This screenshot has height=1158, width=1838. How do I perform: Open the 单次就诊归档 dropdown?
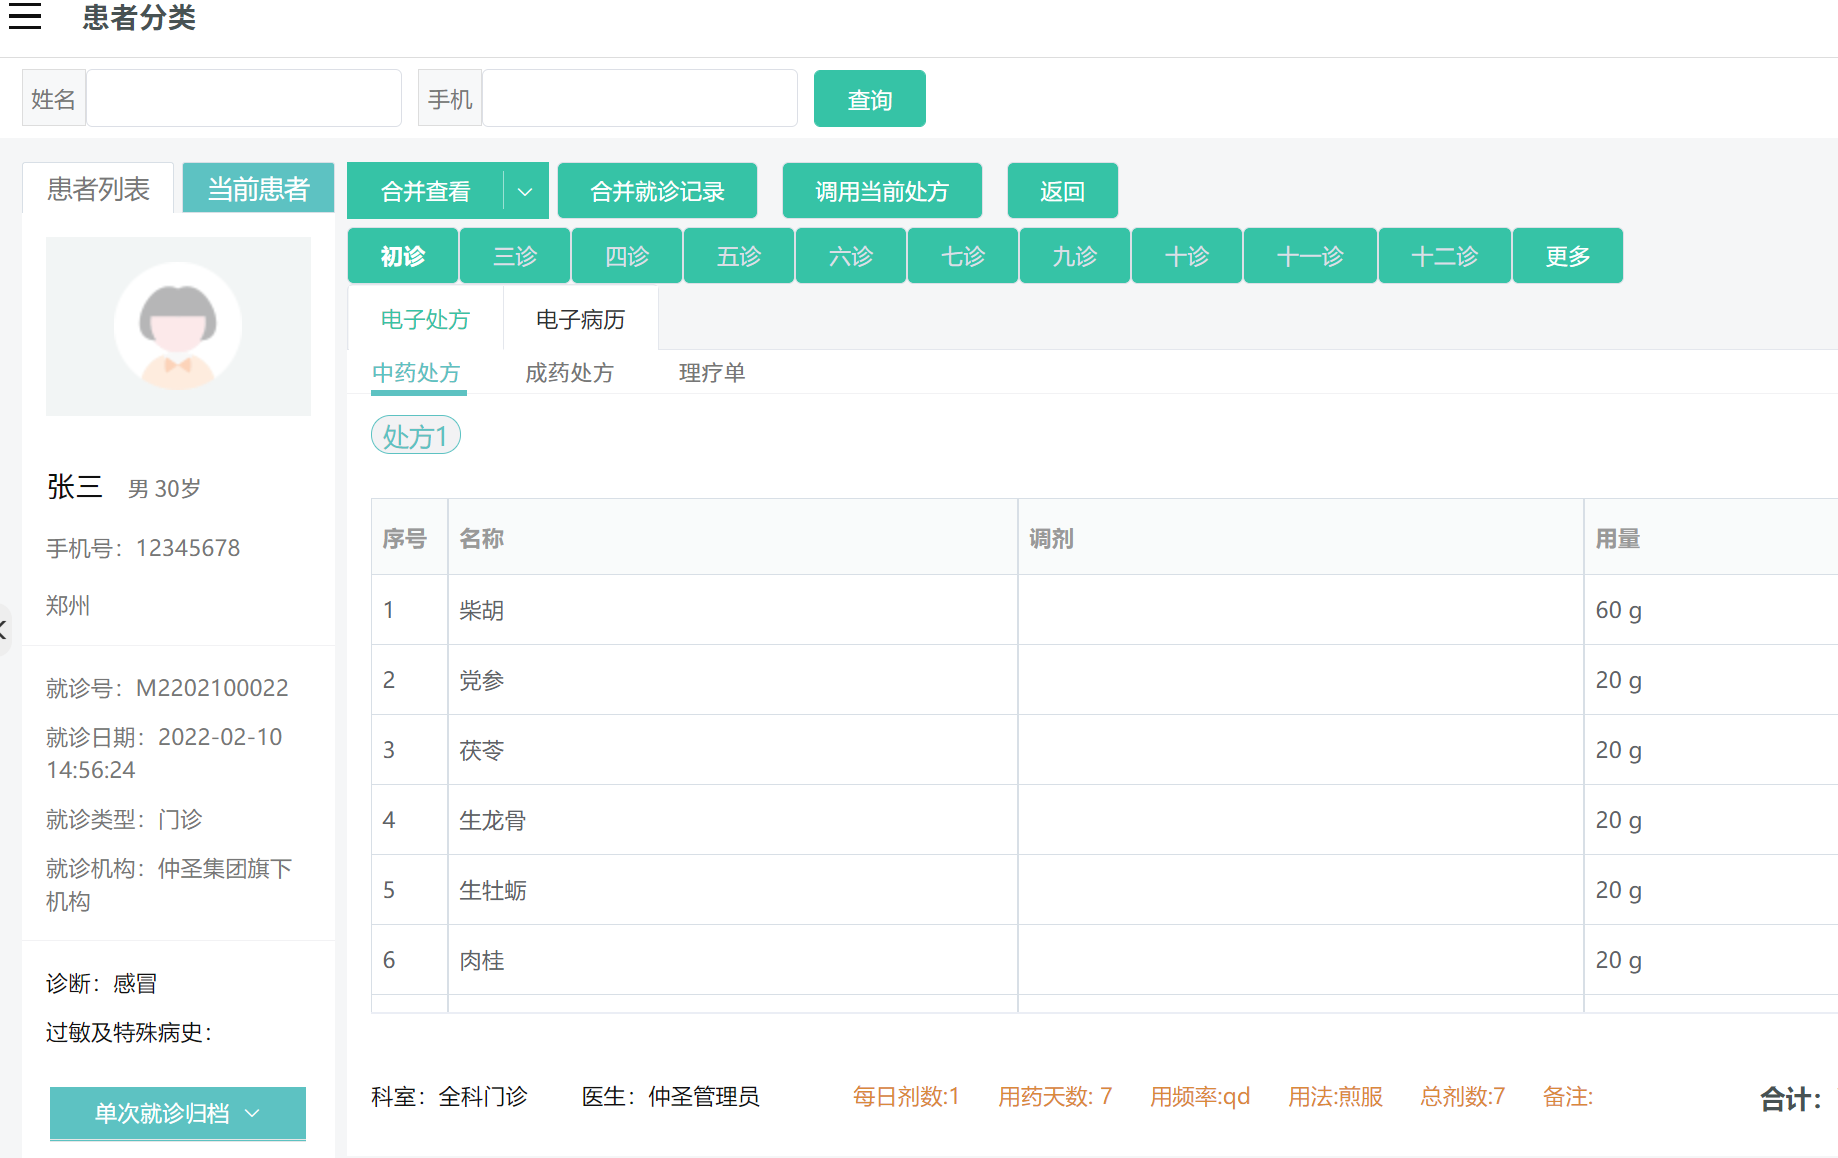[178, 1113]
